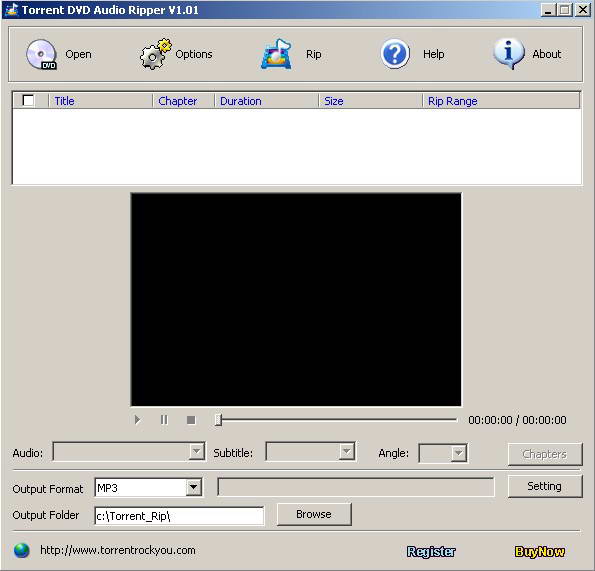Open output Setting button
The image size is (595, 571).
click(545, 486)
